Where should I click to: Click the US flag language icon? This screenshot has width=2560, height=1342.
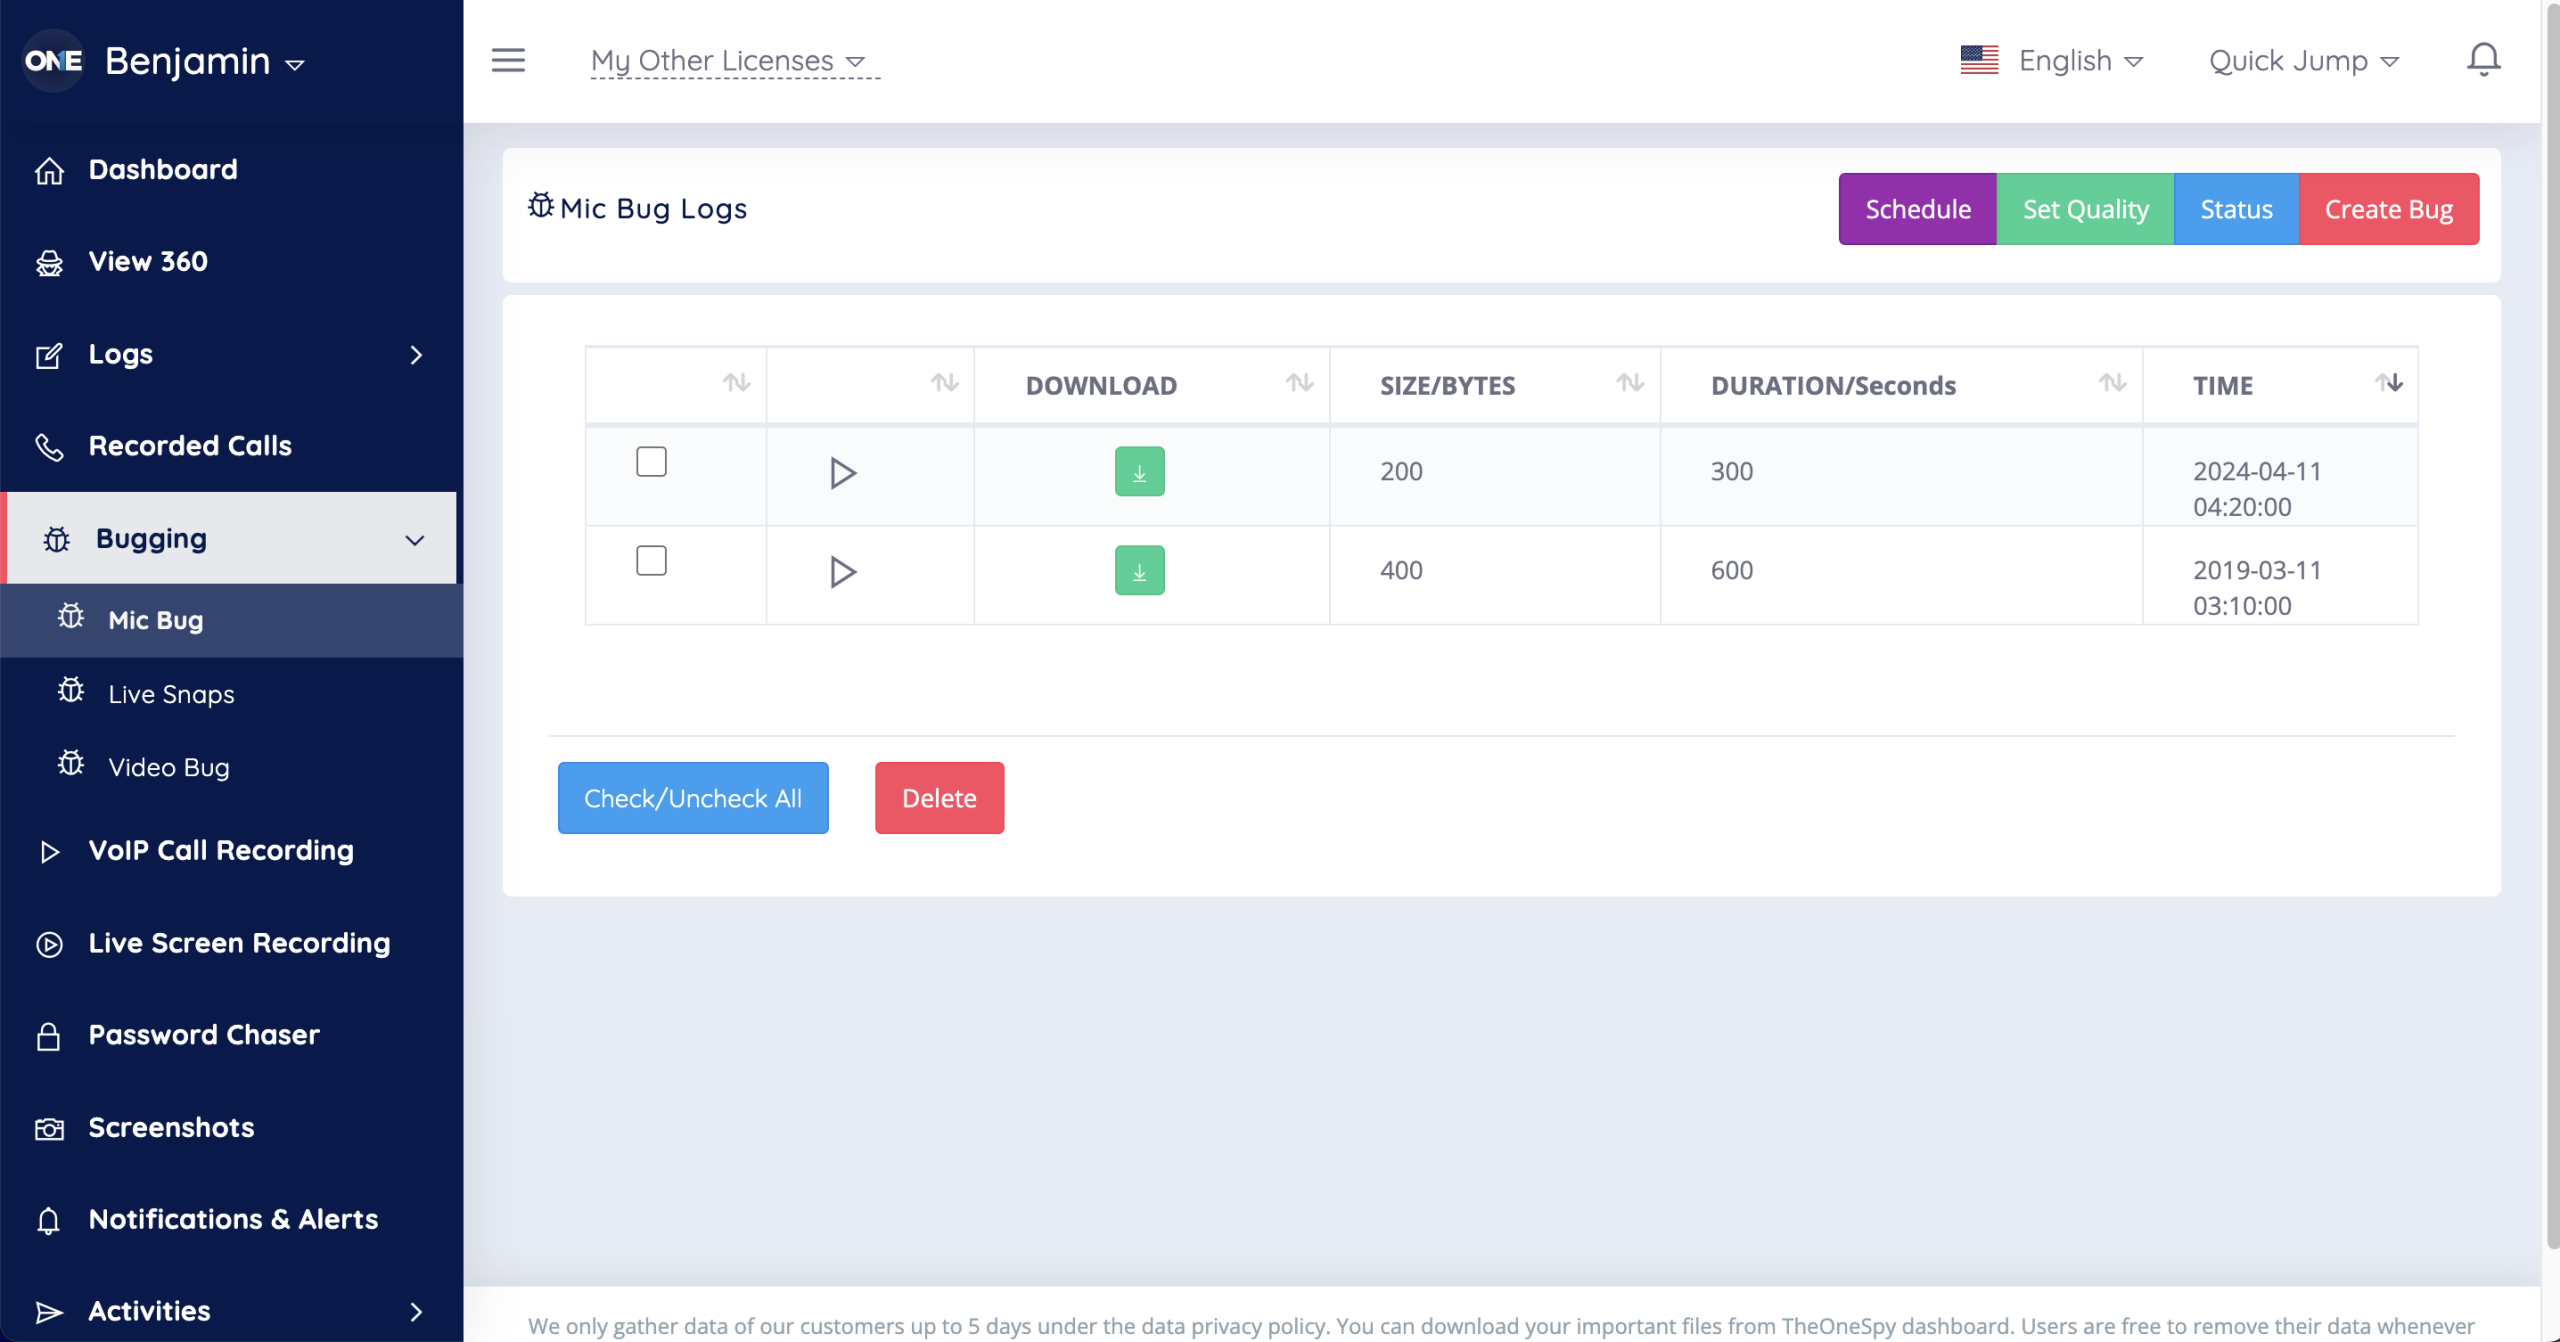pyautogui.click(x=1979, y=60)
